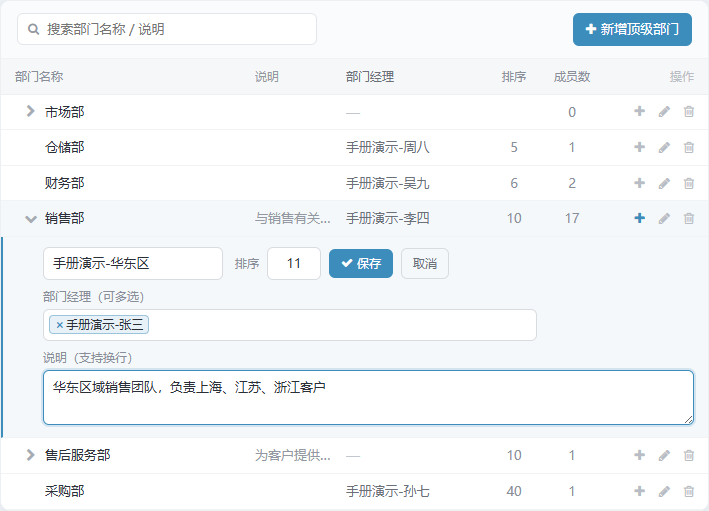Click member count 0 in 市场部 row

pyautogui.click(x=572, y=112)
